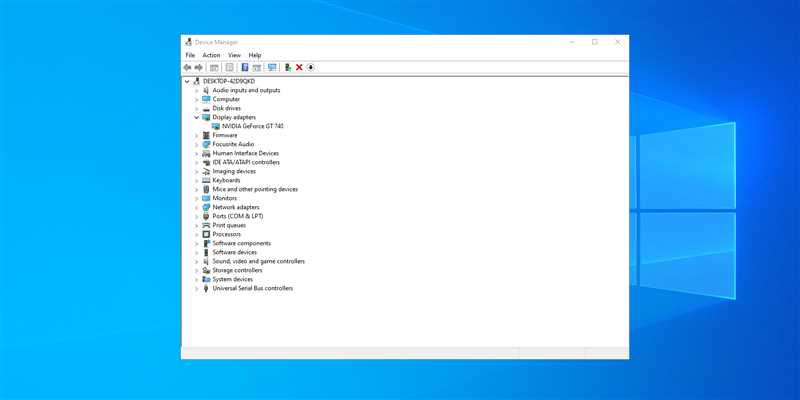Expand the Disk drives node chevron
Viewport: 800px width, 400px height.
pos(196,108)
